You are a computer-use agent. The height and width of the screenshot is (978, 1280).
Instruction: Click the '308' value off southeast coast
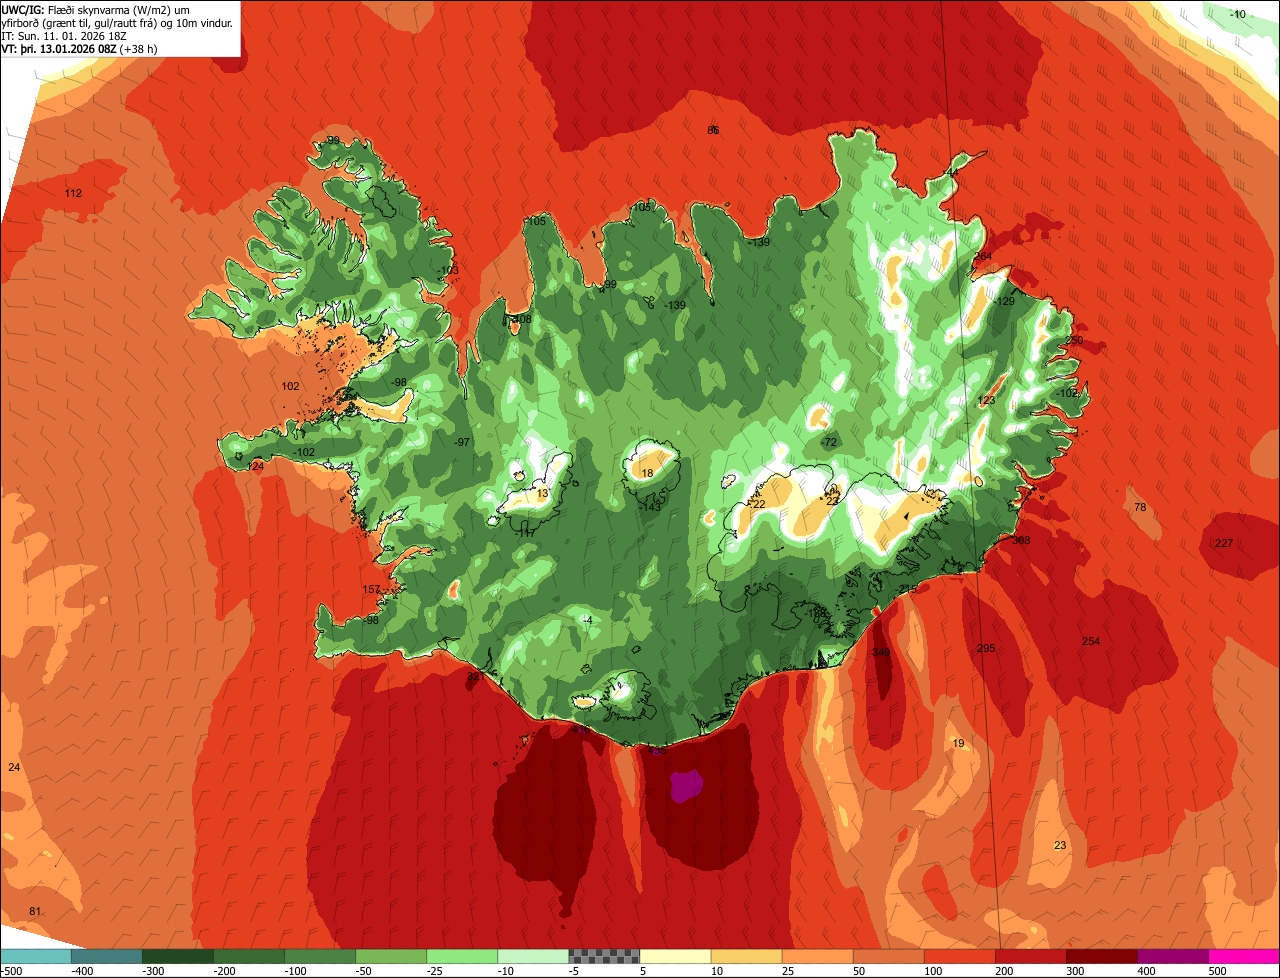click(x=1021, y=540)
